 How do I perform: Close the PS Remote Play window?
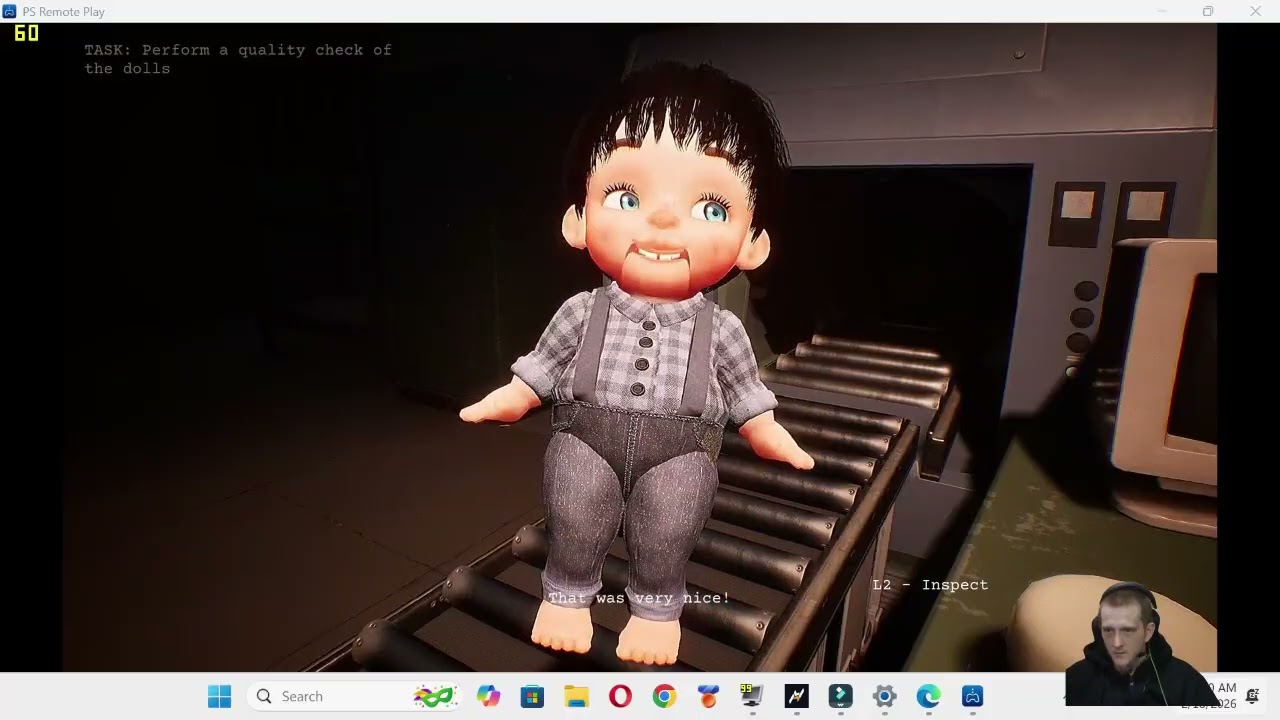[x=1255, y=11]
